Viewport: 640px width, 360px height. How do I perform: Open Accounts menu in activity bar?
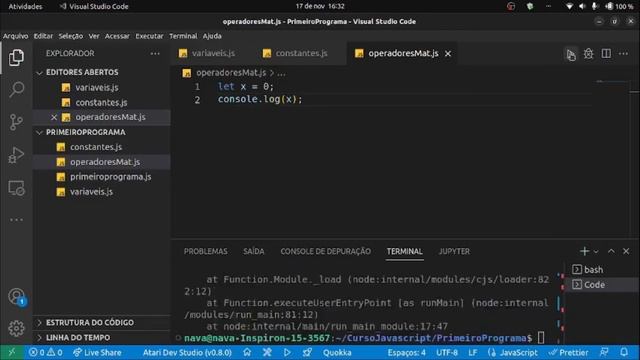click(x=16, y=296)
